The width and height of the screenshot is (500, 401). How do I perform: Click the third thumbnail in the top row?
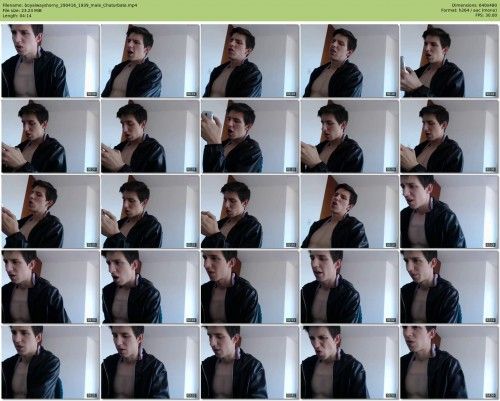click(x=250, y=61)
